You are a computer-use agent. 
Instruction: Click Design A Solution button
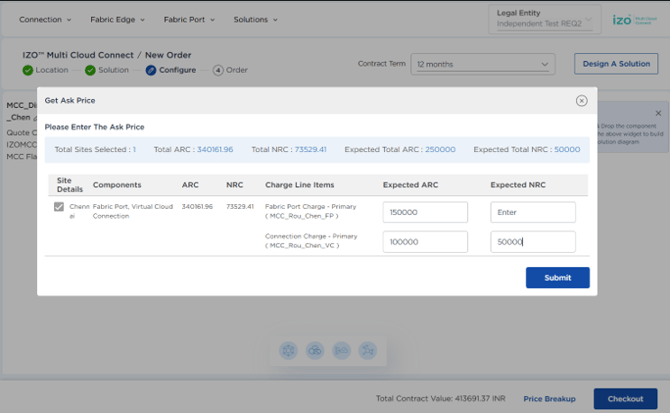[616, 64]
